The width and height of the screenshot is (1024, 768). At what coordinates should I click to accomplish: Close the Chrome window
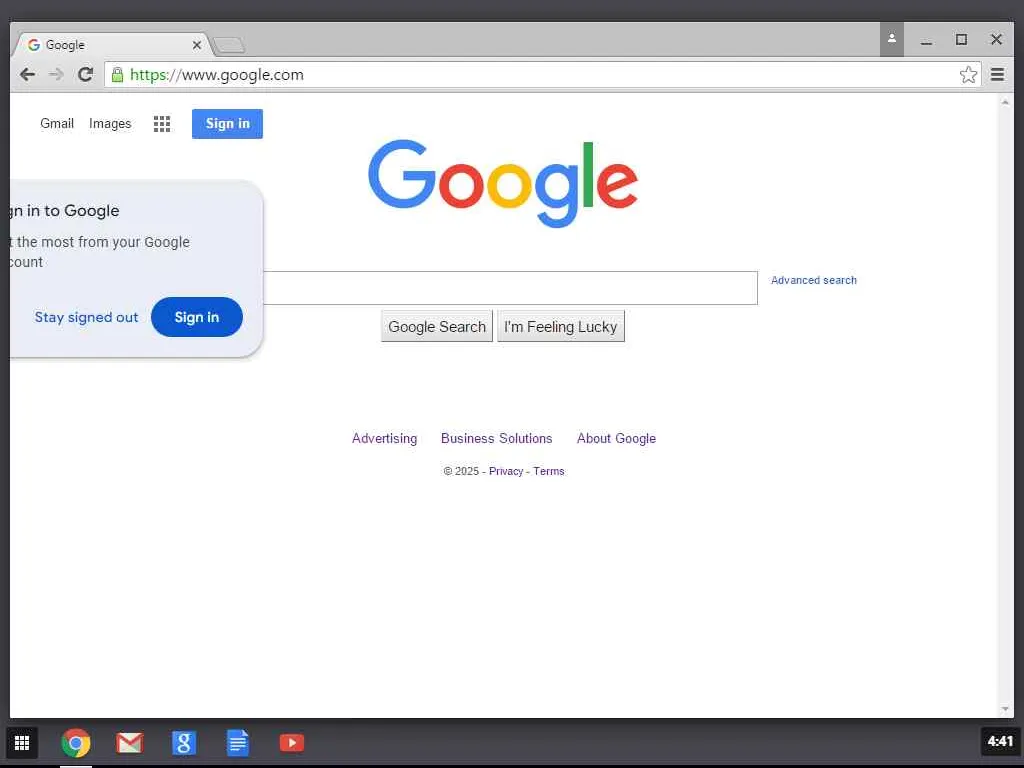point(996,40)
